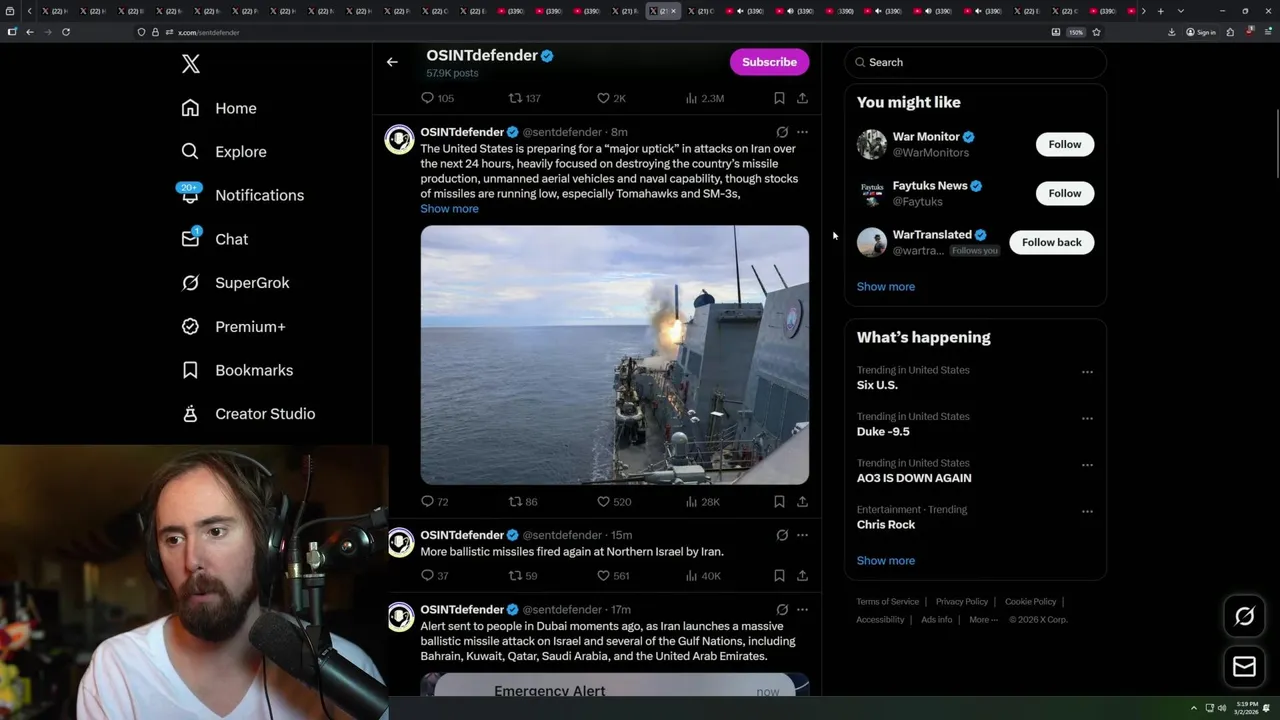This screenshot has height=720, width=1280.
Task: Open the Chris Rock trending topic
Action: [x=885, y=525]
